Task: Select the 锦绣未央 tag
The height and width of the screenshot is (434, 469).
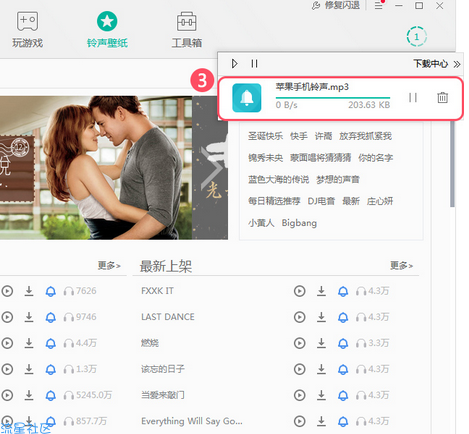Action: click(265, 158)
